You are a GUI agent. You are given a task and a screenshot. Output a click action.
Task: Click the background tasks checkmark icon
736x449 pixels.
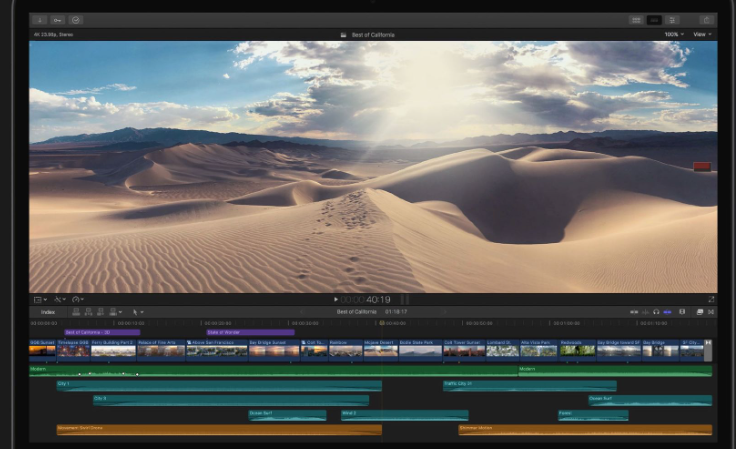tap(76, 20)
